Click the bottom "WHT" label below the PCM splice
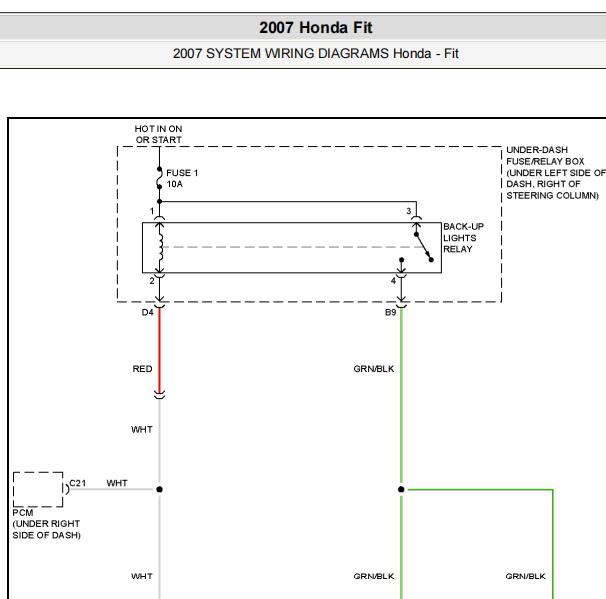The height and width of the screenshot is (599, 606). click(x=141, y=576)
